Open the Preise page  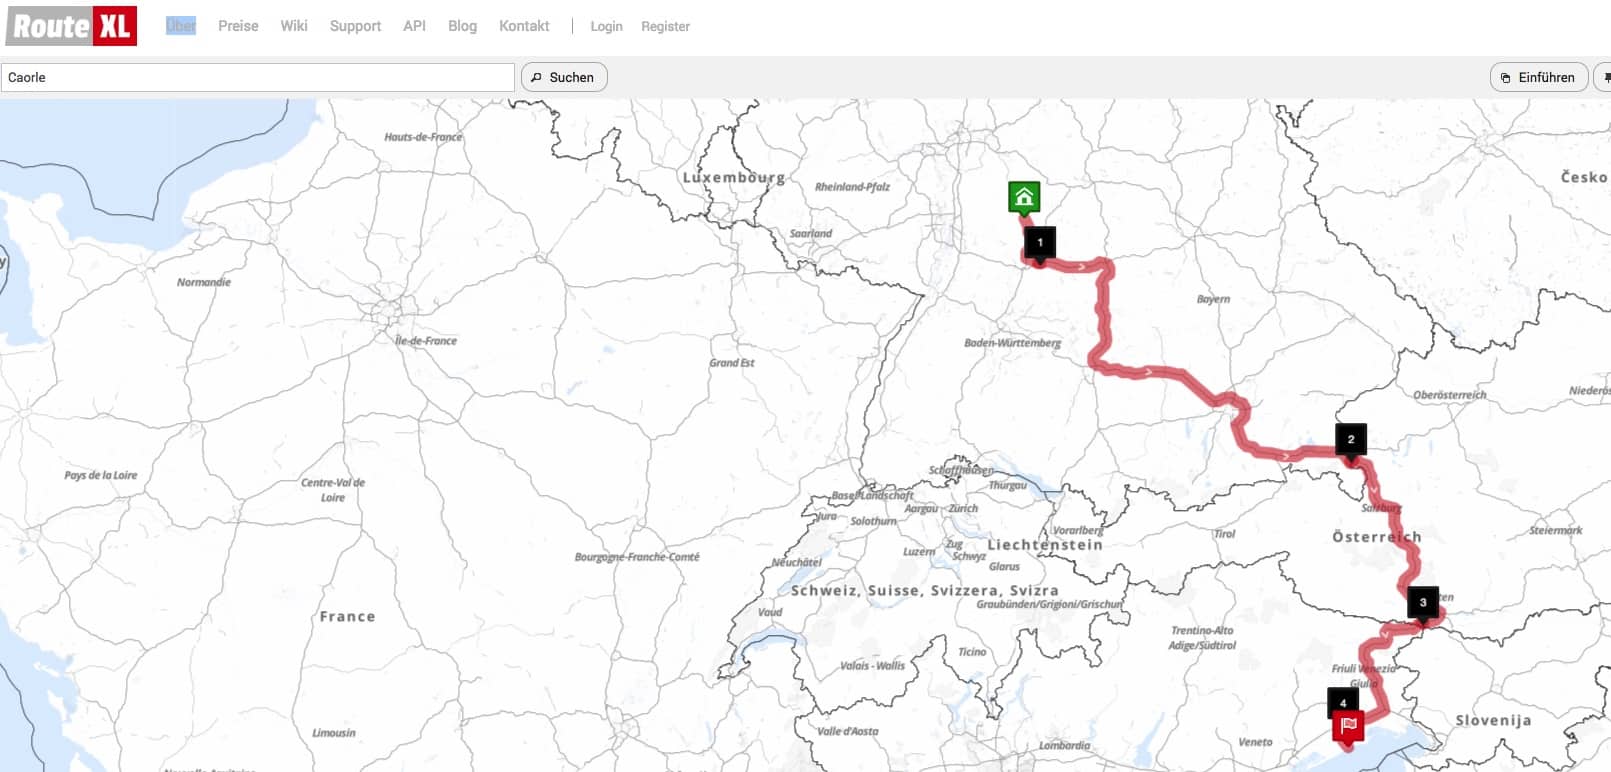tap(238, 26)
